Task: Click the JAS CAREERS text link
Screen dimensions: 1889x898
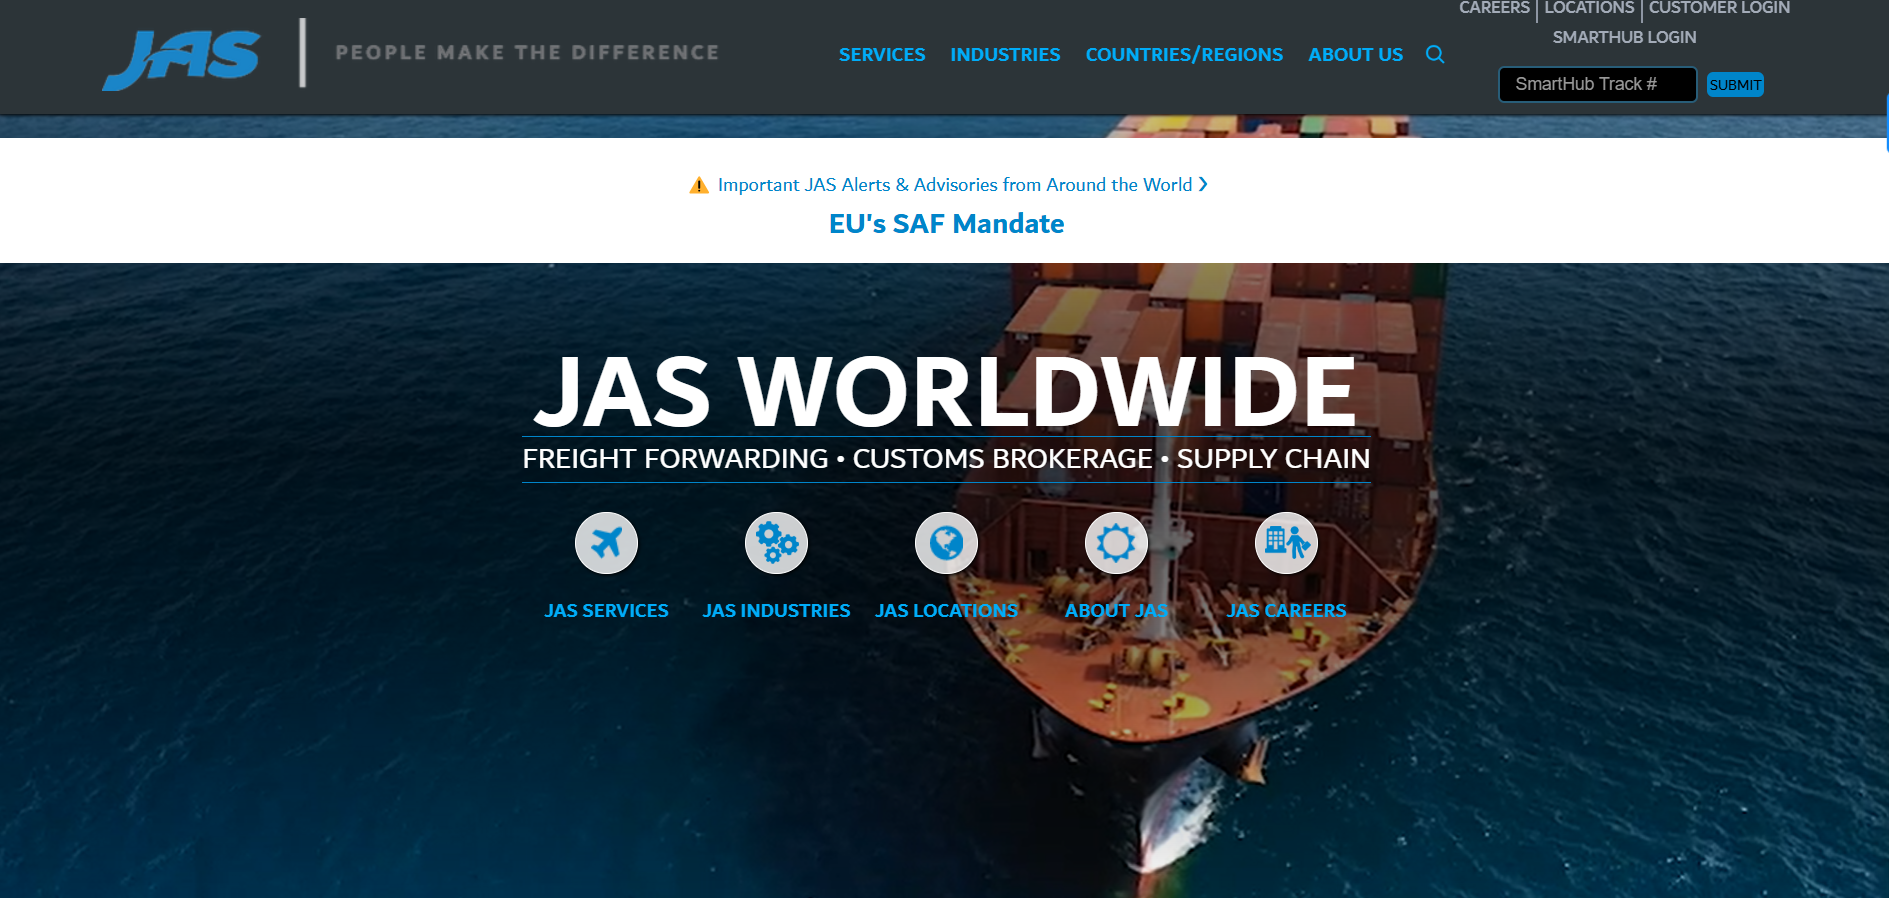Action: point(1286,611)
